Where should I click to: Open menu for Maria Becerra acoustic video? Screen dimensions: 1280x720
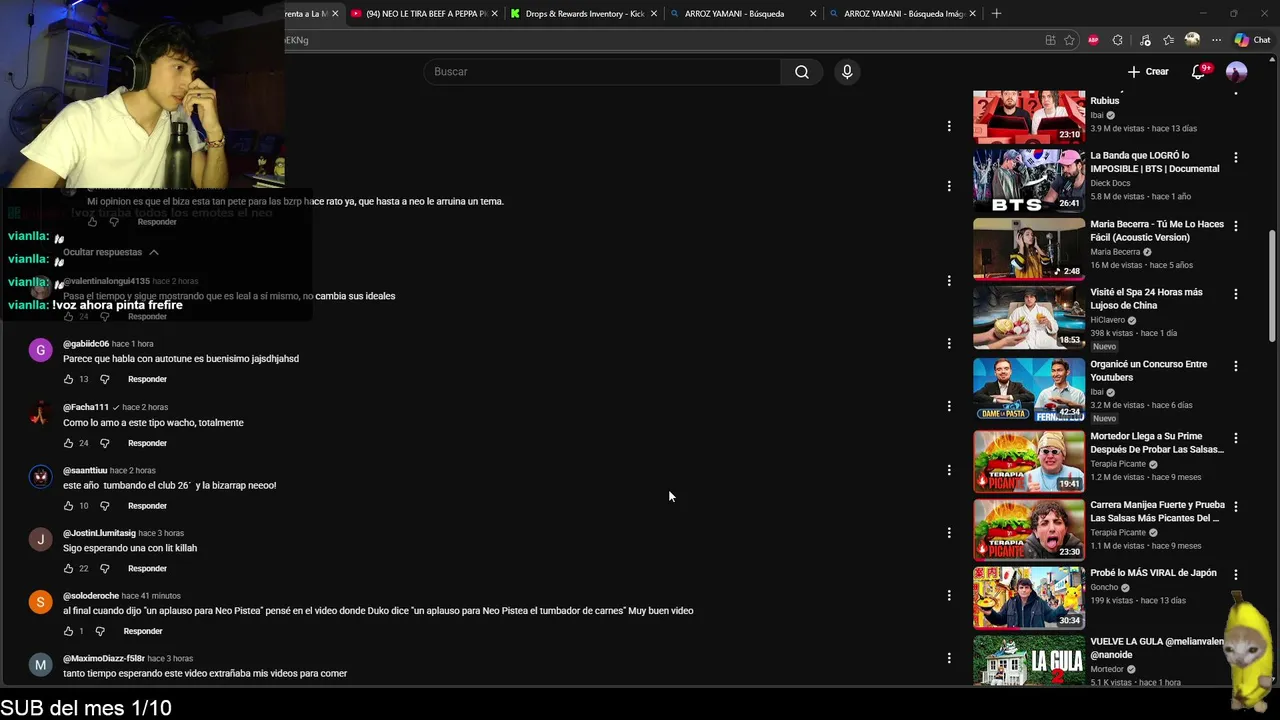pos(1236,226)
